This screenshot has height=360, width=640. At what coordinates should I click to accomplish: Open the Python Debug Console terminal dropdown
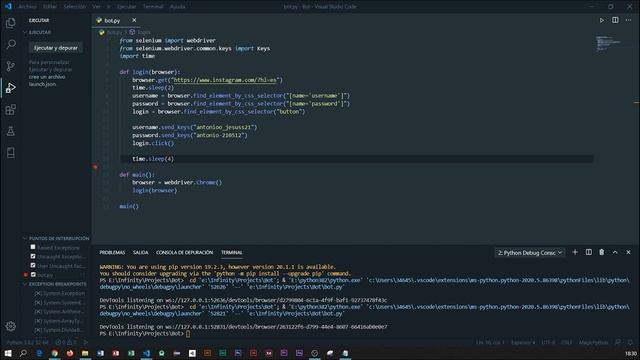pos(530,253)
